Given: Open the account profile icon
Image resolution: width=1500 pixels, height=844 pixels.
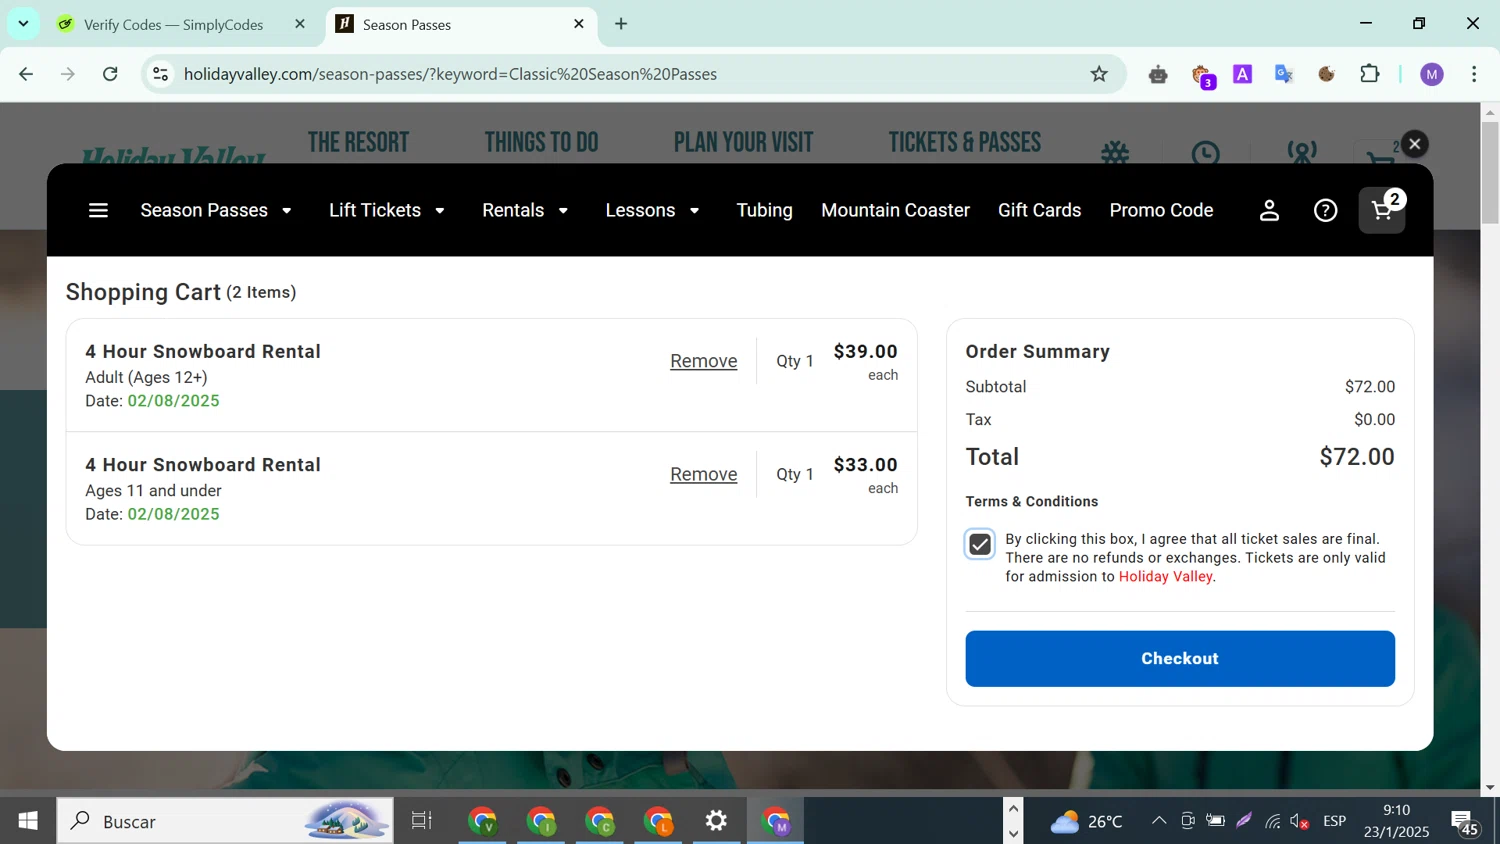Looking at the screenshot, I should pos(1269,210).
